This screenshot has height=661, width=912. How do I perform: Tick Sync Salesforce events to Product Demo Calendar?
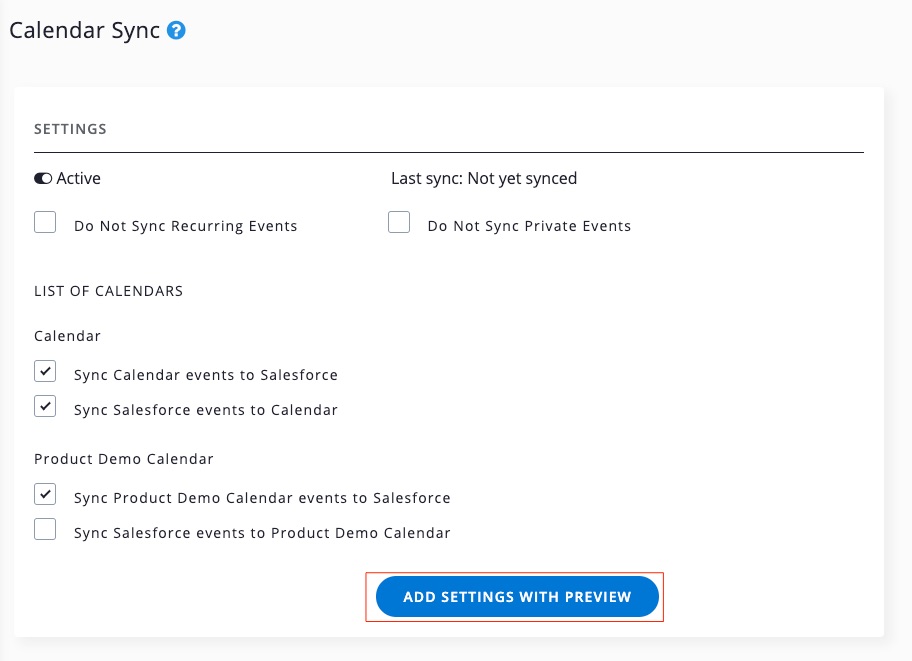click(x=45, y=529)
